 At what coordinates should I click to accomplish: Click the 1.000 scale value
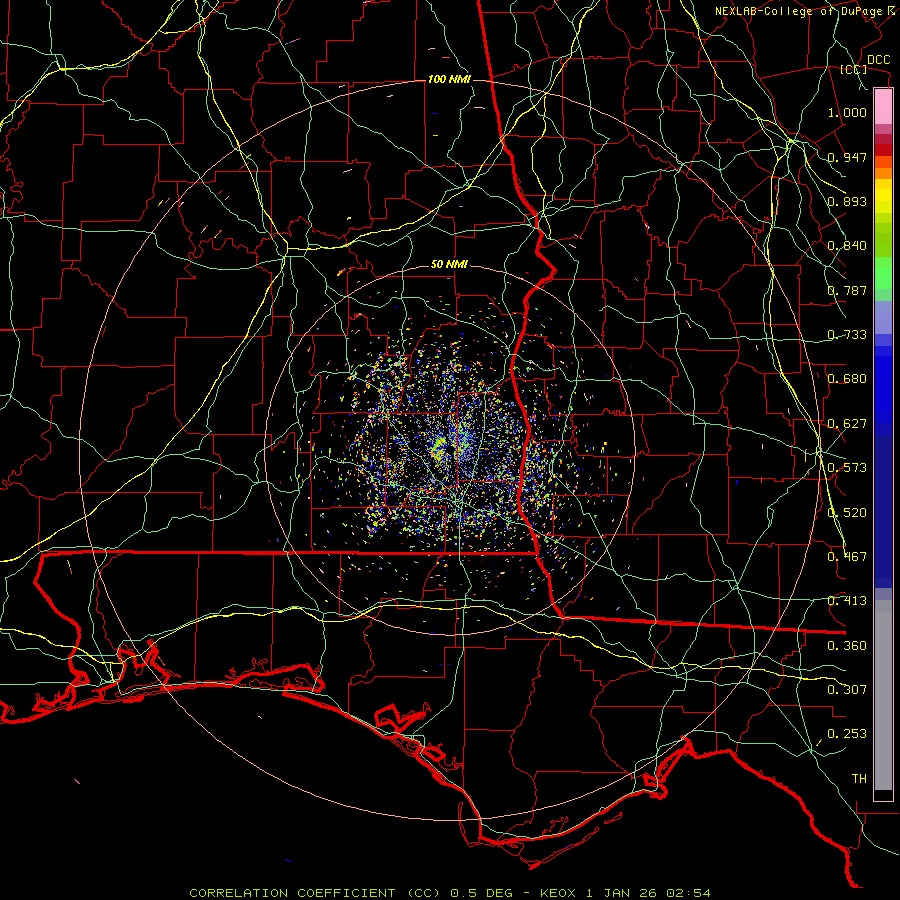847,112
